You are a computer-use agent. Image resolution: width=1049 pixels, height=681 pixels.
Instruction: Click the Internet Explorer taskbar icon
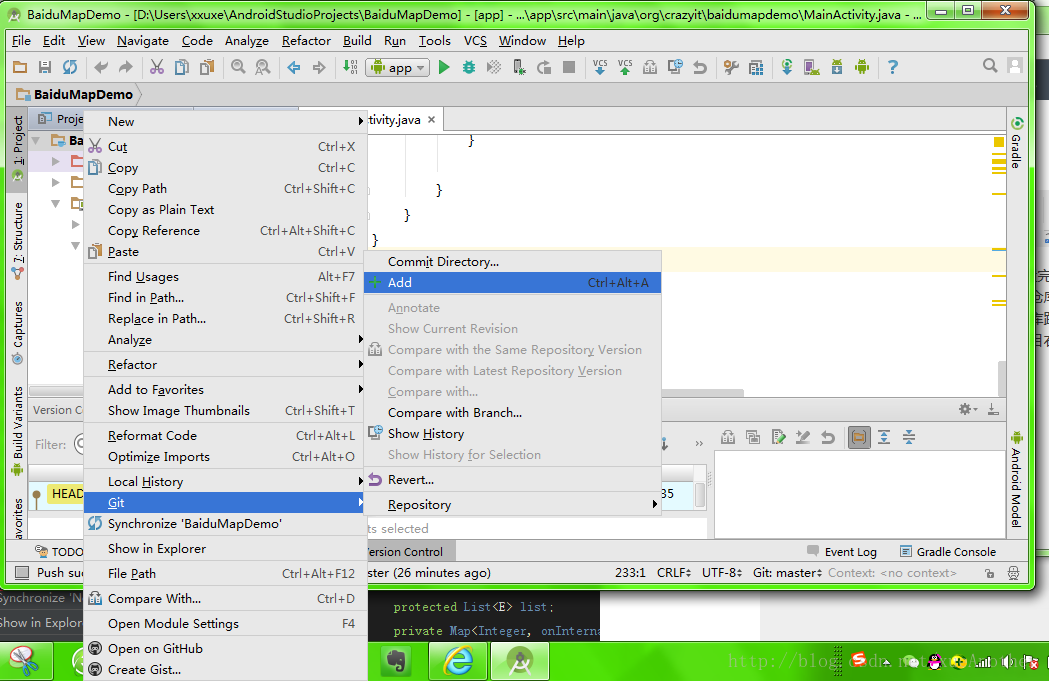point(458,662)
